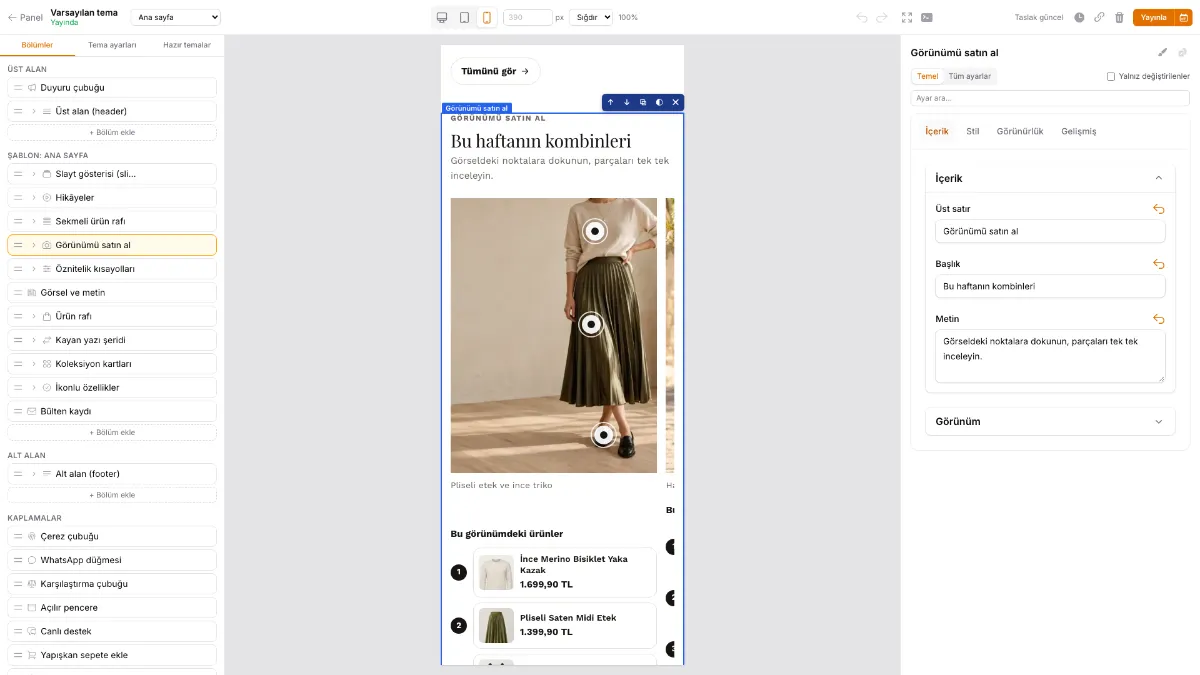Click the Yayınla publish button
This screenshot has height=675, width=1200.
click(x=1153, y=17)
